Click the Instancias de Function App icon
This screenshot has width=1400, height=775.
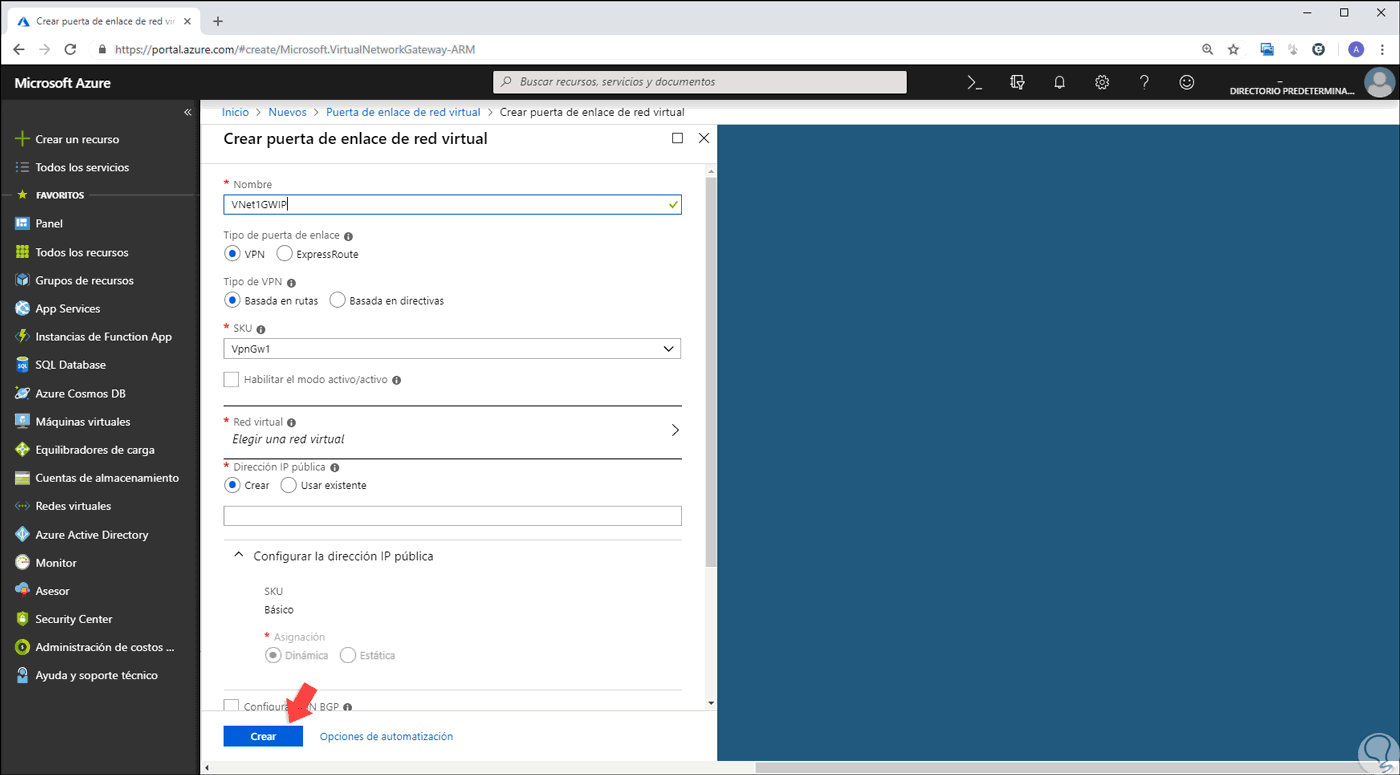point(22,337)
